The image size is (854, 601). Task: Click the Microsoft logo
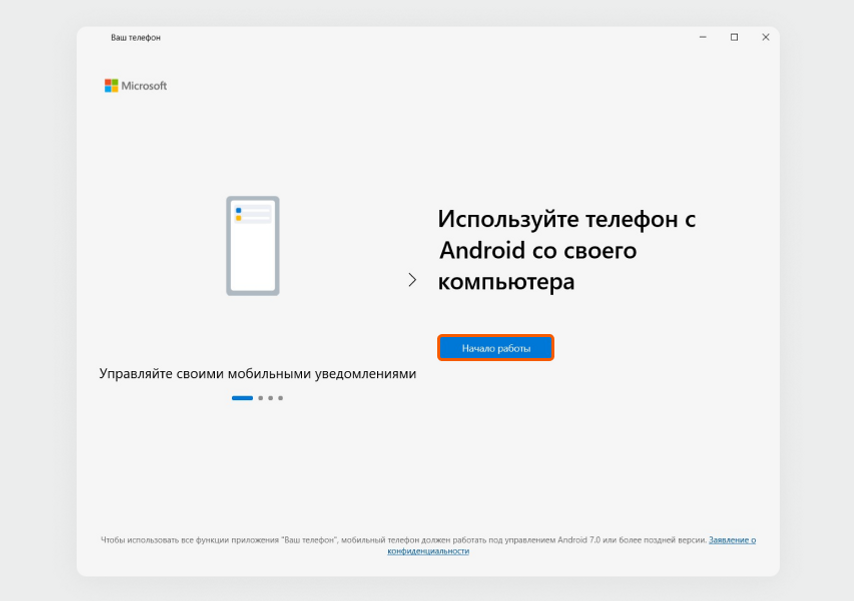pyautogui.click(x=136, y=86)
